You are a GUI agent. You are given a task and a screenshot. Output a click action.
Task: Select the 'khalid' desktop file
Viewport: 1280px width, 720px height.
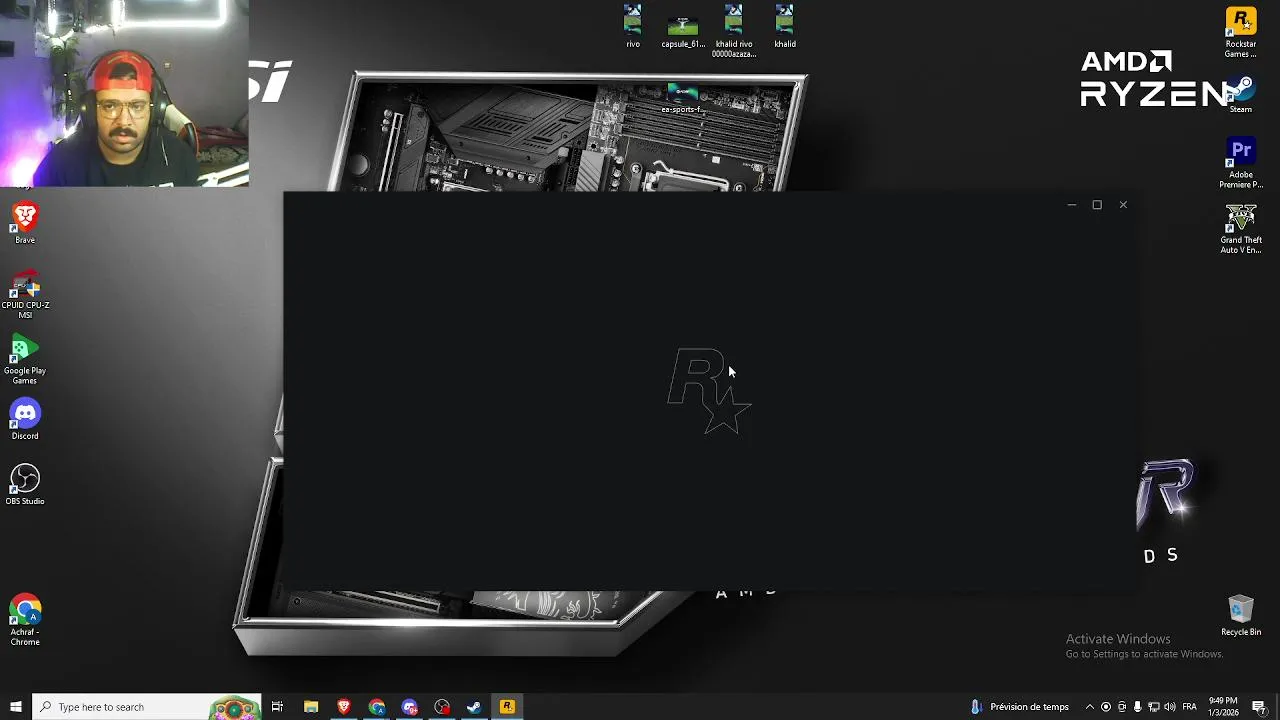785,26
